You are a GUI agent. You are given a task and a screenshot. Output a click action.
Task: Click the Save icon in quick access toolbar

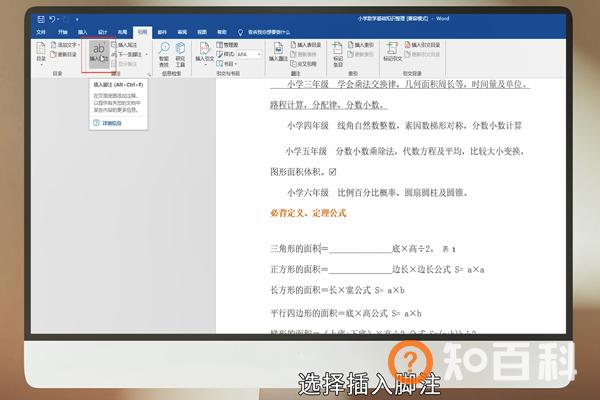pyautogui.click(x=41, y=19)
